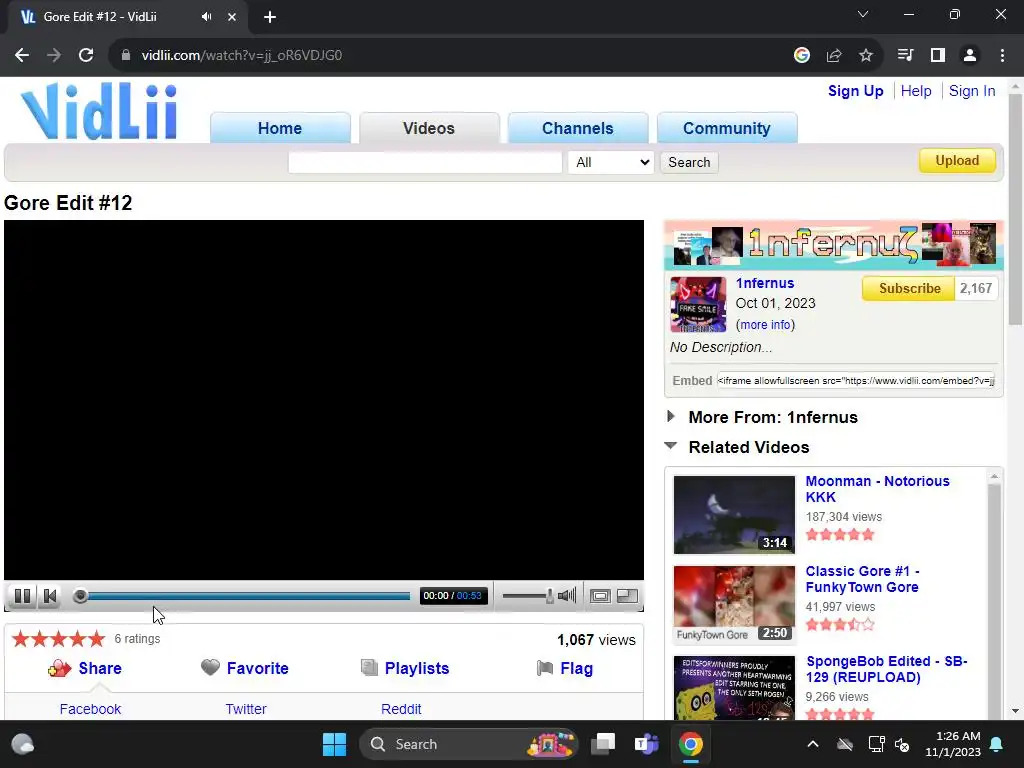Open the All search category dropdown
Viewport: 1024px width, 768px height.
(611, 162)
